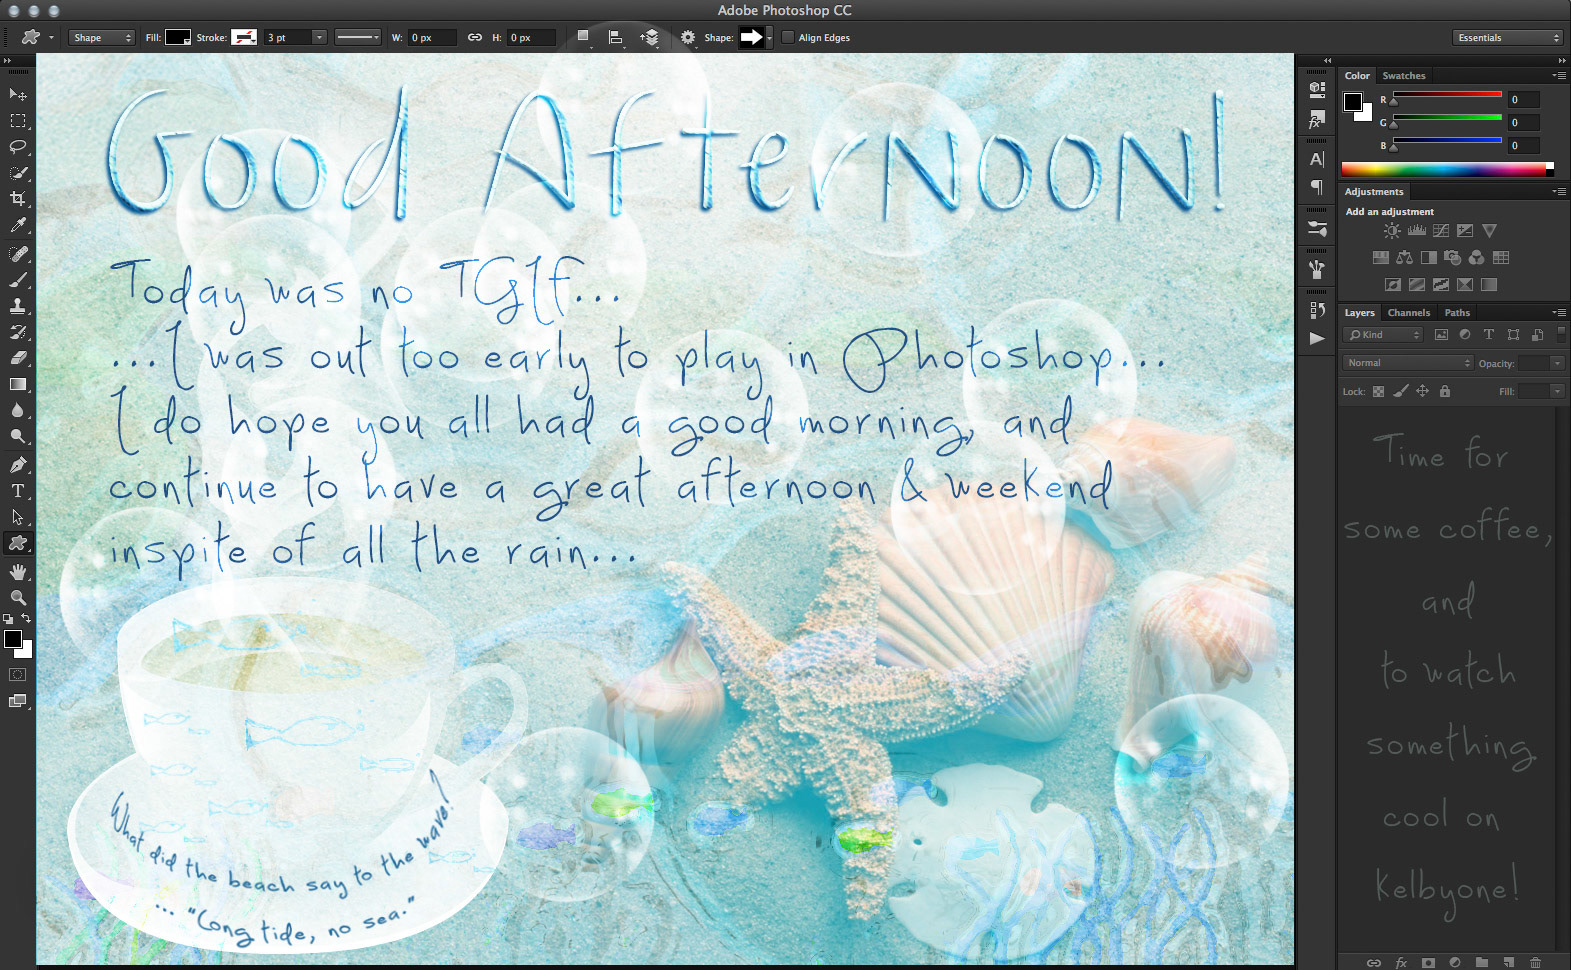Toggle lock all

point(1444,391)
